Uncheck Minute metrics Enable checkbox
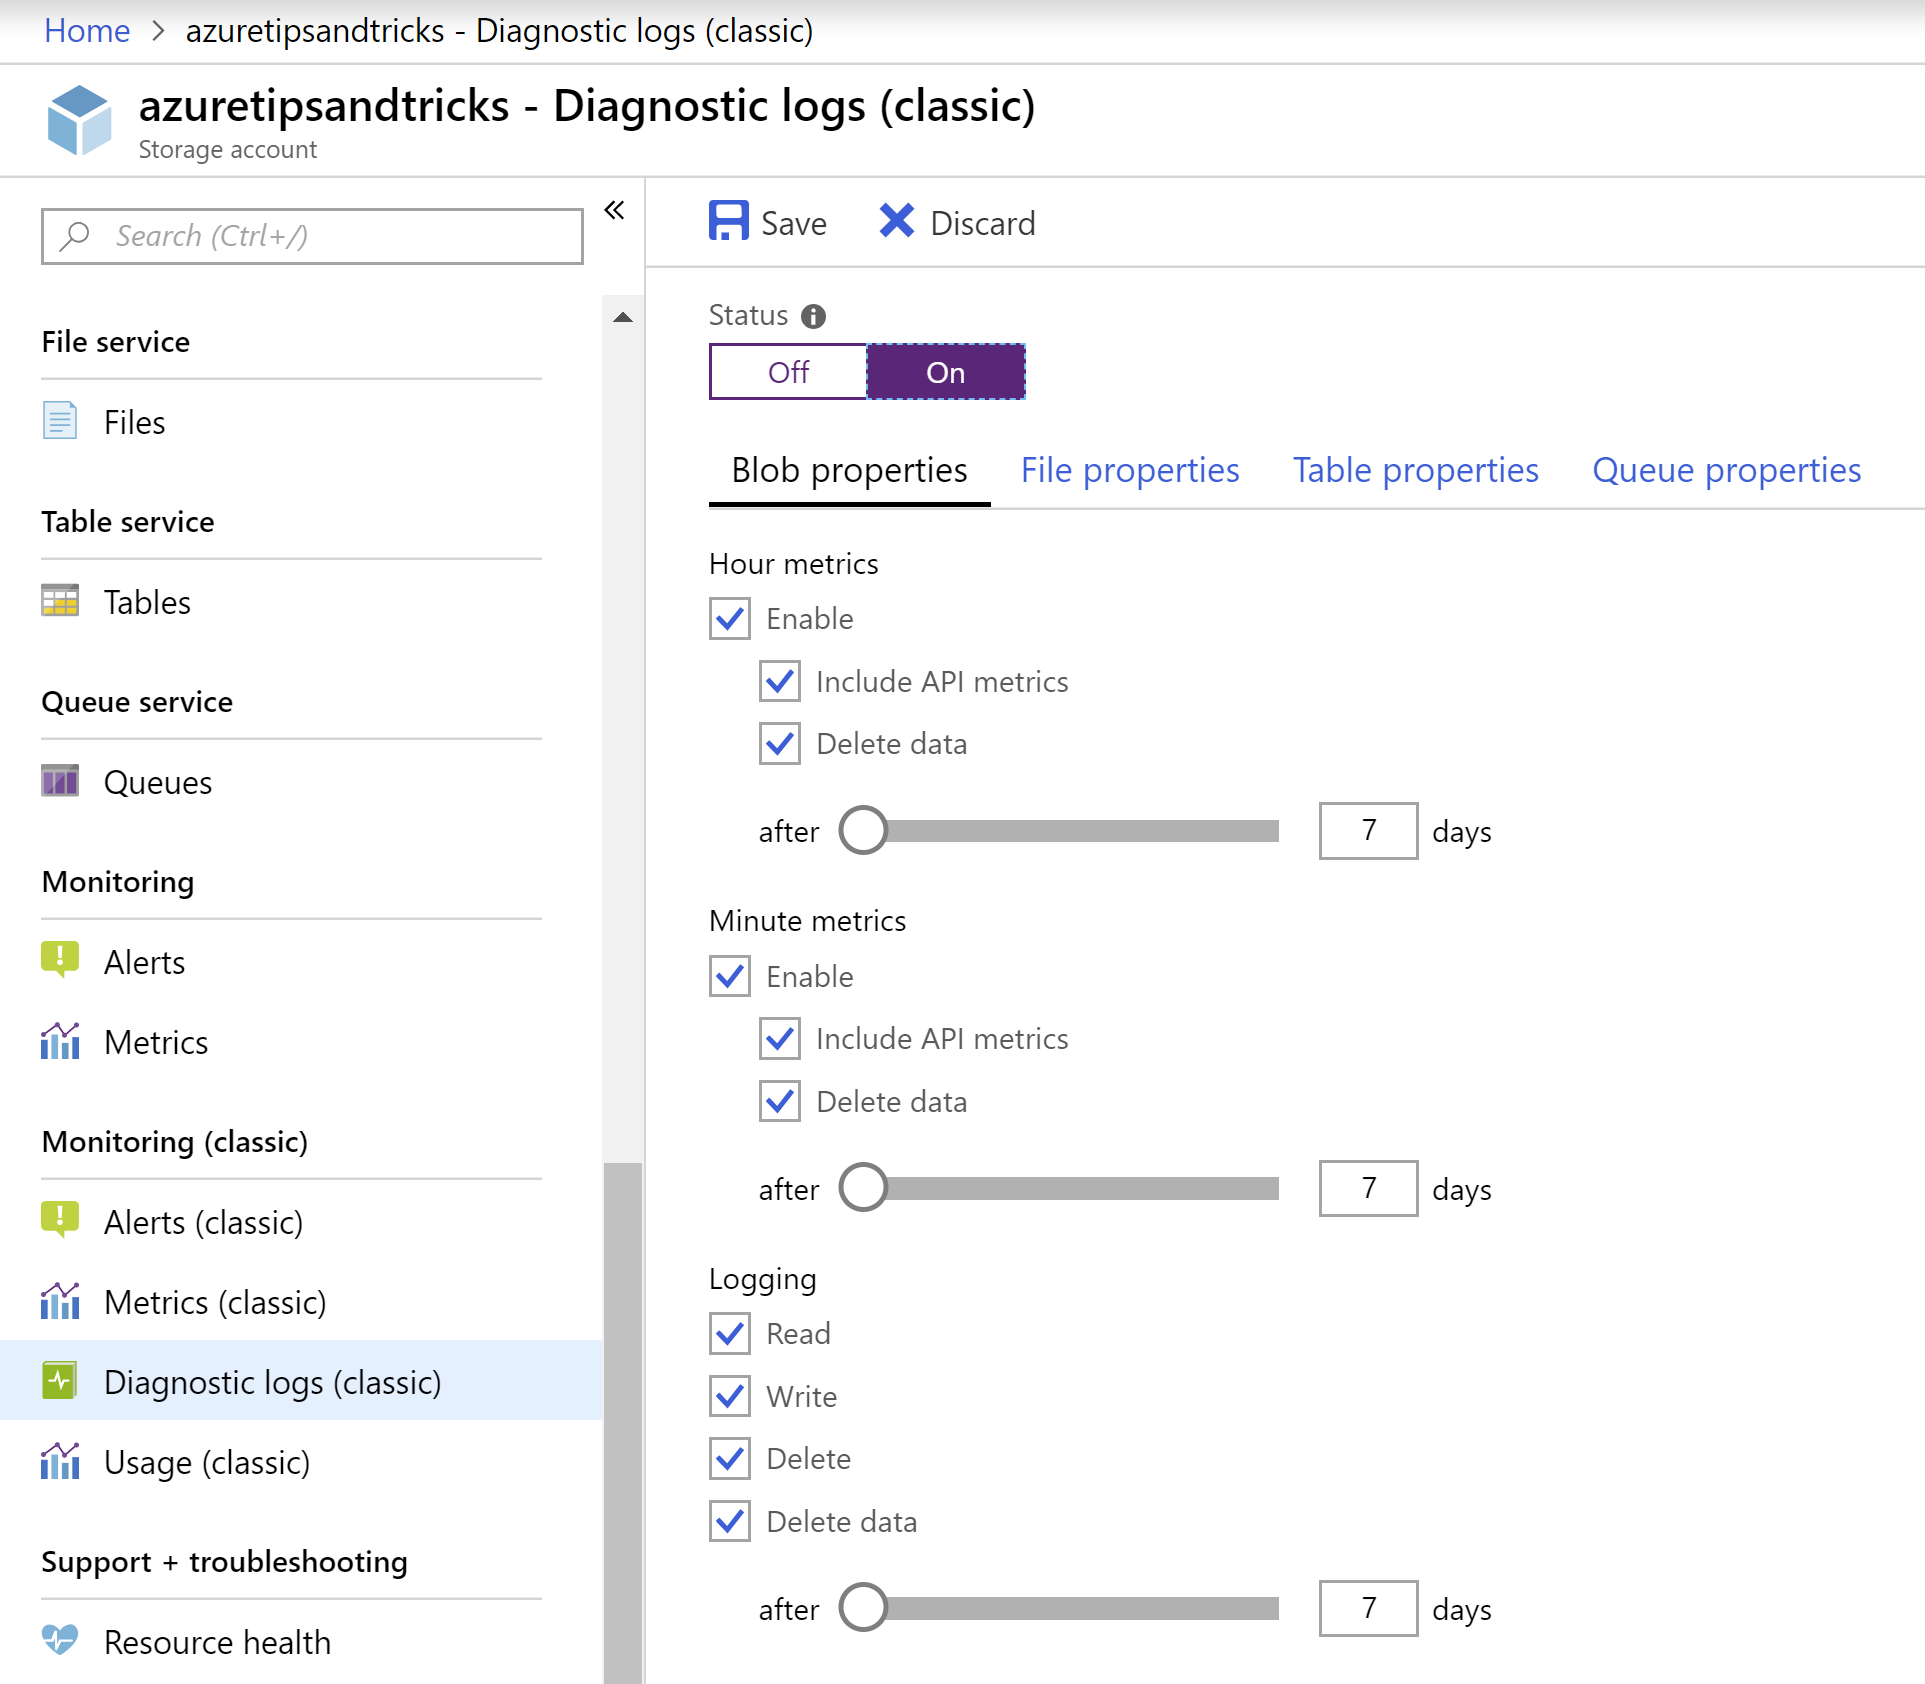This screenshot has width=1925, height=1684. pos(730,977)
